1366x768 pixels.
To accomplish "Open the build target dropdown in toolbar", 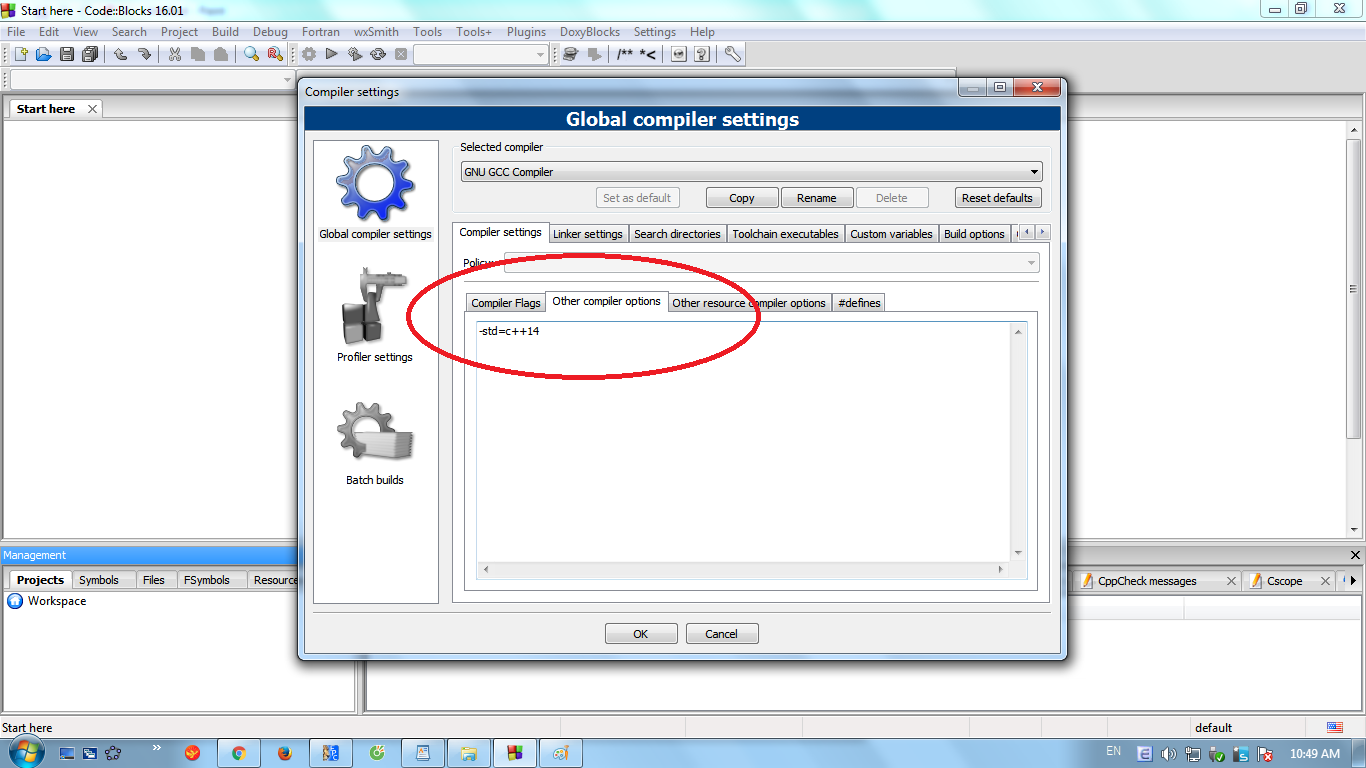I will click(x=481, y=54).
